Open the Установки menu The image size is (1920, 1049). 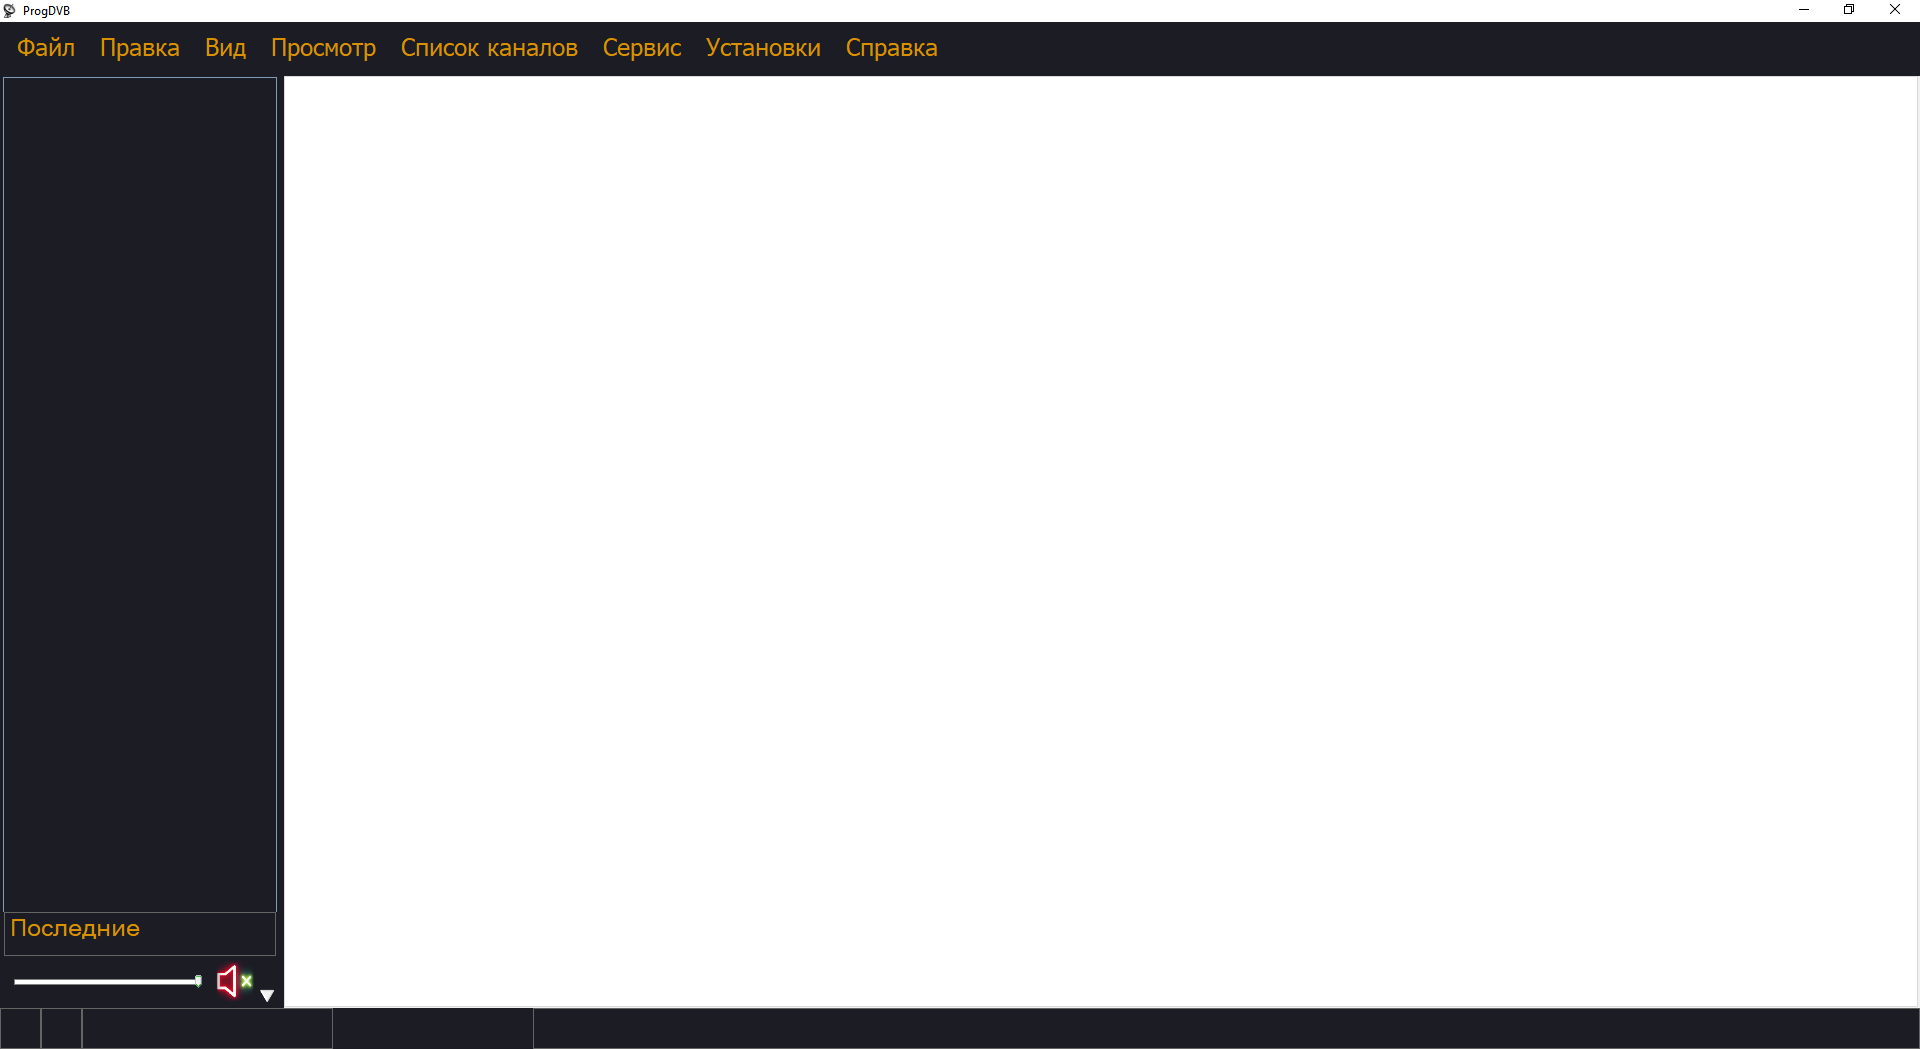[x=763, y=48]
